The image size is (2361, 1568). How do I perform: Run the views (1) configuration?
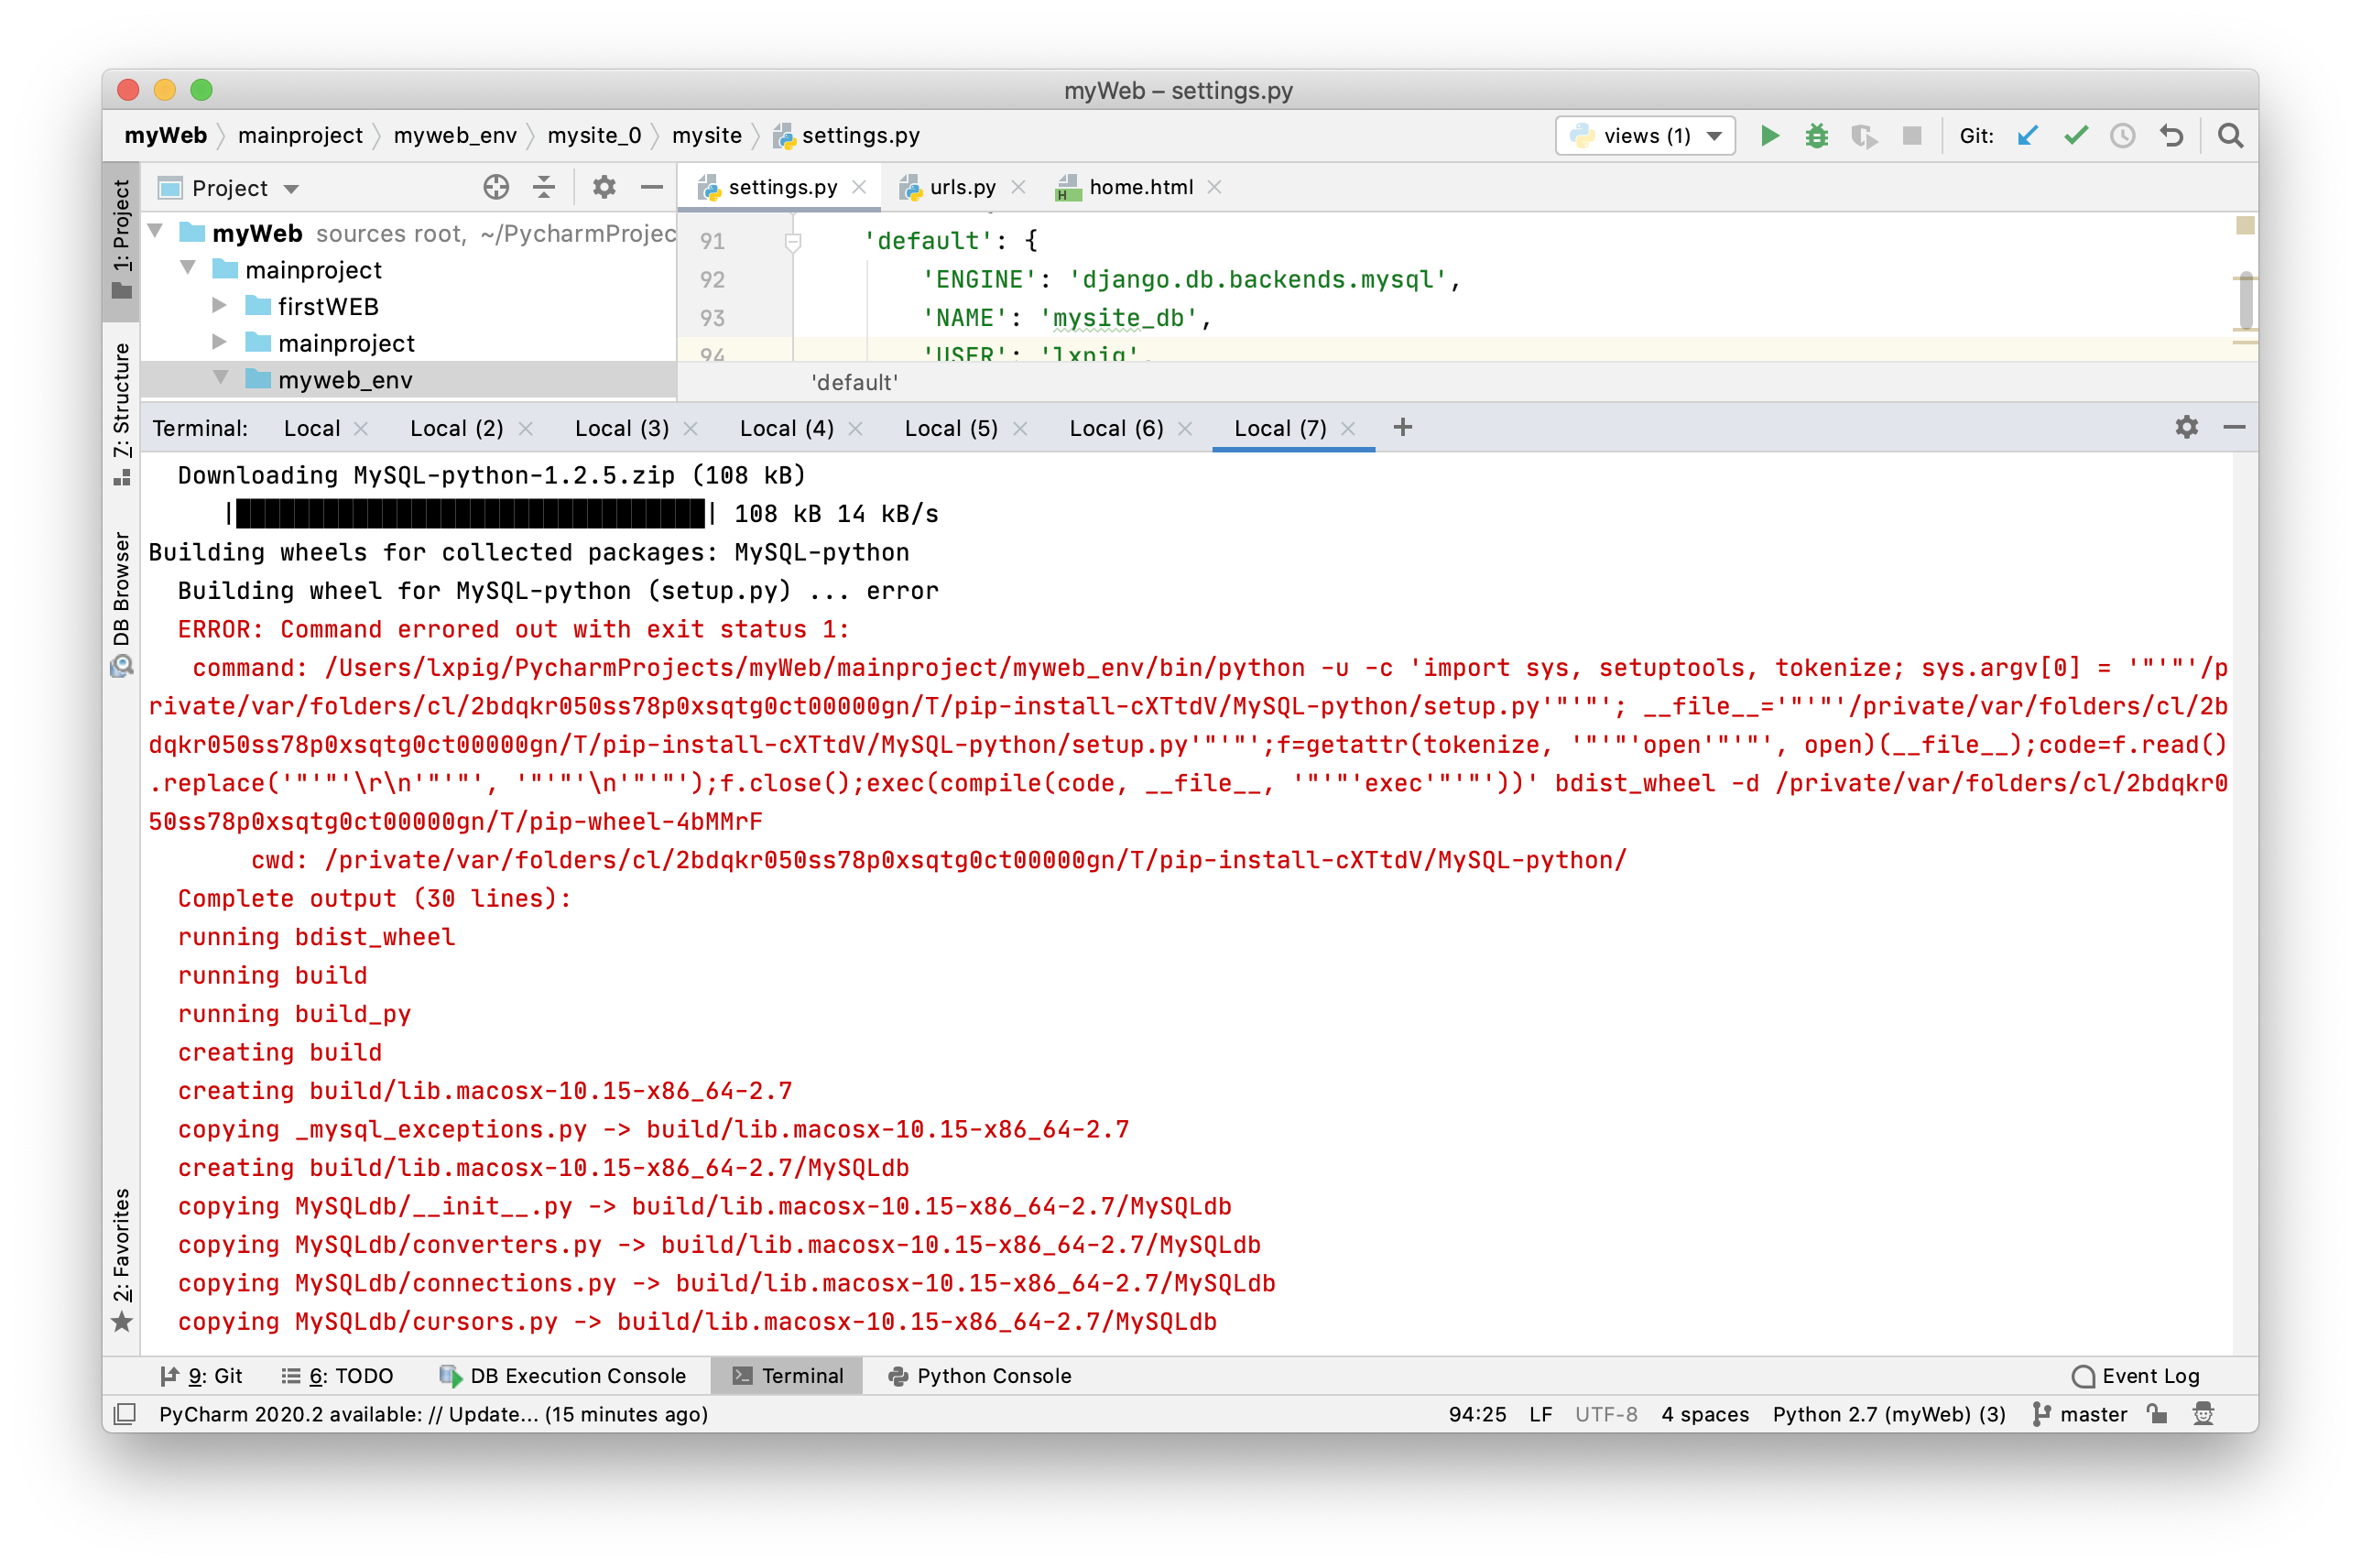(x=1769, y=136)
